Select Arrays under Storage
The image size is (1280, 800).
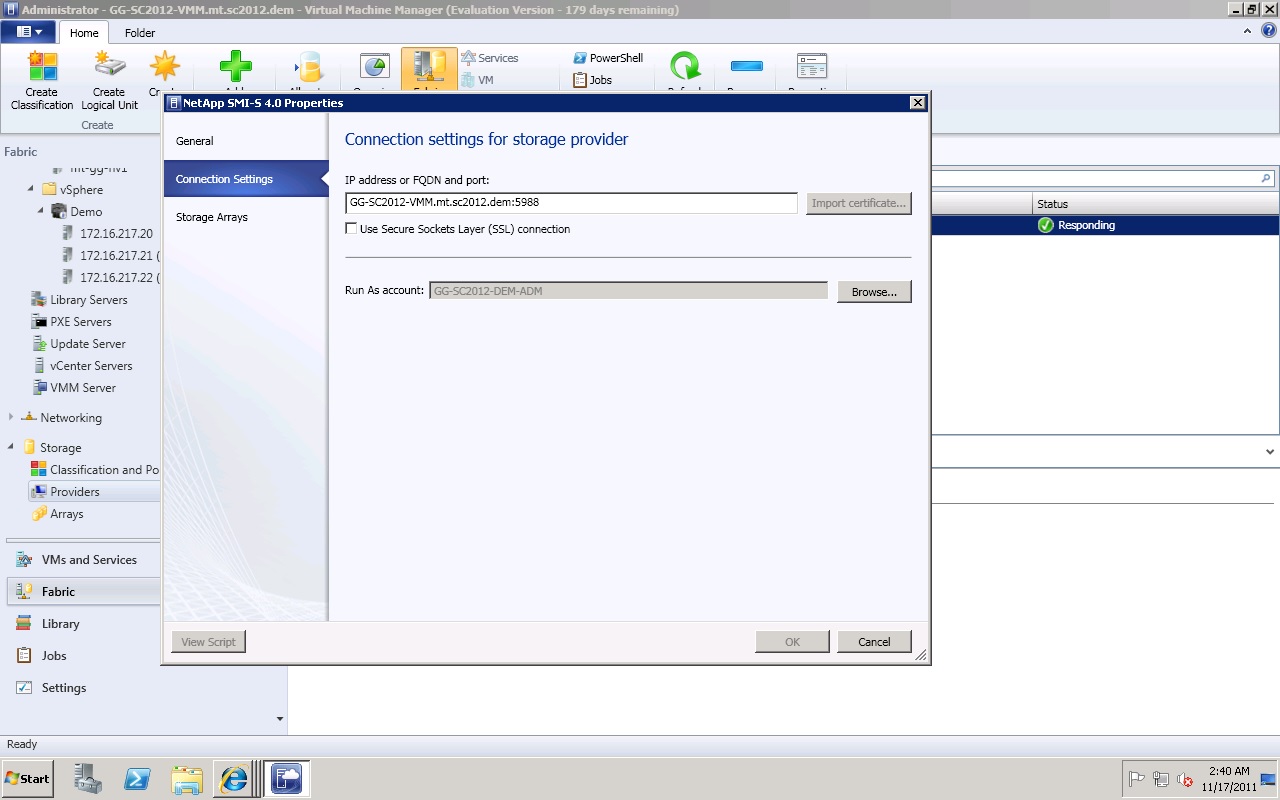point(66,514)
